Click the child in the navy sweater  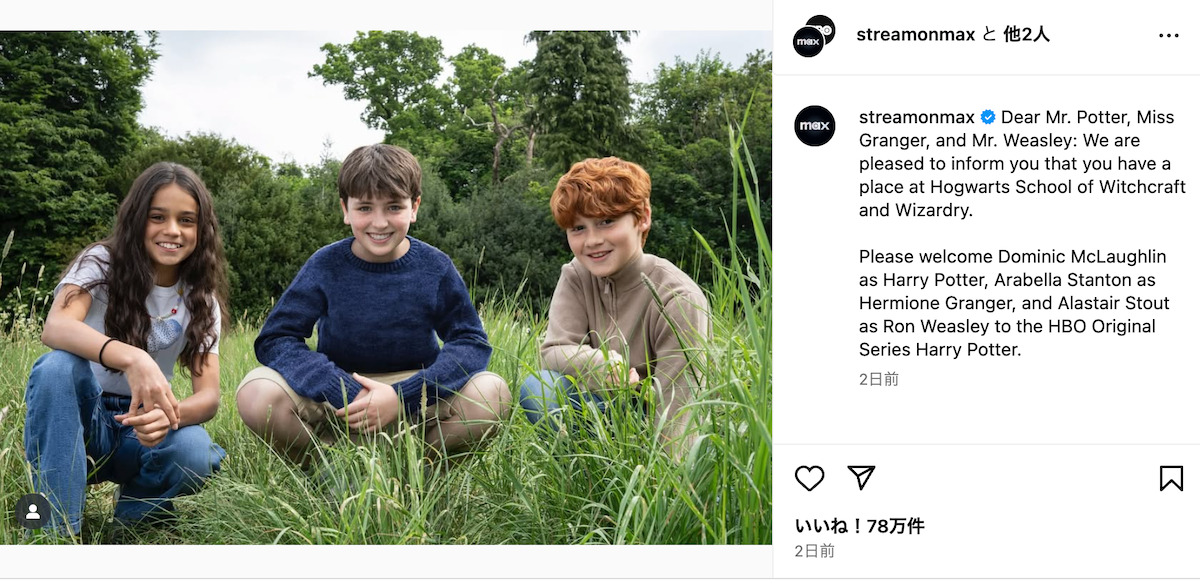[x=378, y=300]
